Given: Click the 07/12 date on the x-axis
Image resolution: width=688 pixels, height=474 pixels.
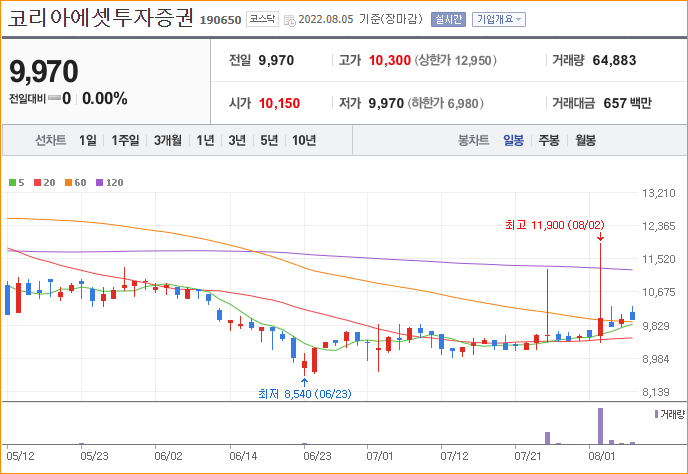Looking at the screenshot, I should point(454,456).
